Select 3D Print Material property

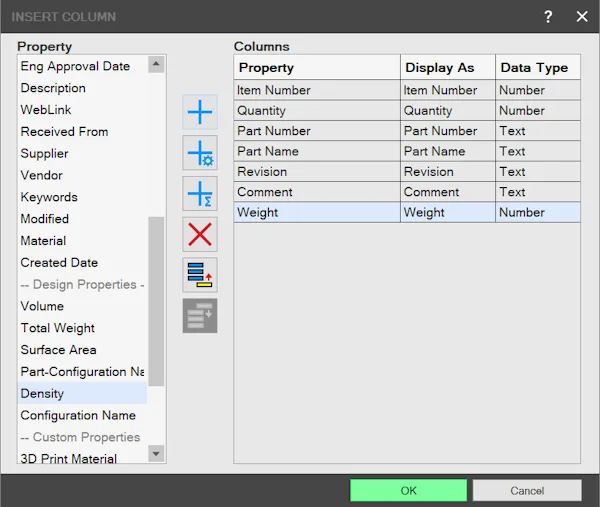[x=82, y=458]
